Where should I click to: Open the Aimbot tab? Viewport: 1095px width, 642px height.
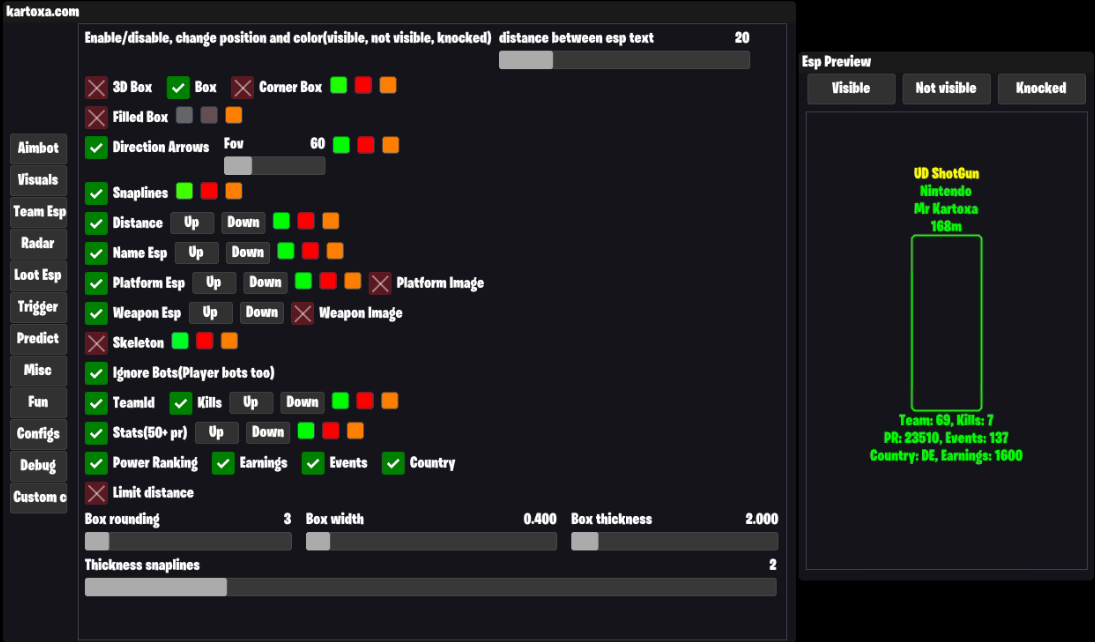pyautogui.click(x=38, y=148)
